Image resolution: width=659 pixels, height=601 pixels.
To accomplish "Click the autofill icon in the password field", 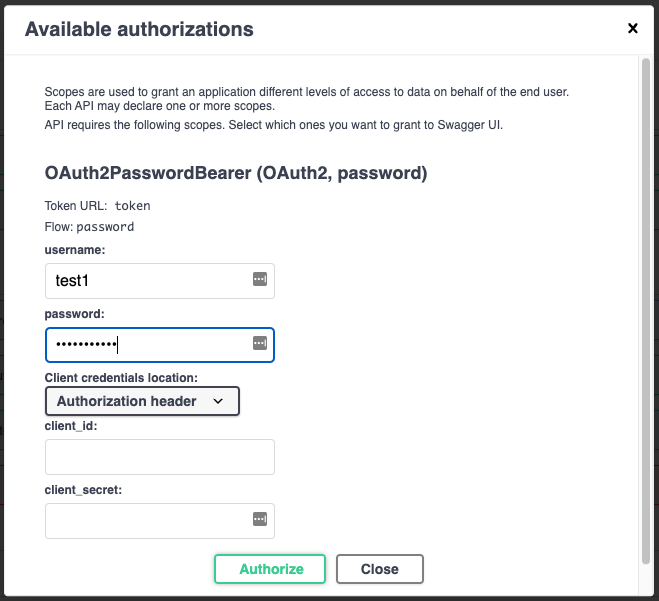I will click(x=260, y=344).
